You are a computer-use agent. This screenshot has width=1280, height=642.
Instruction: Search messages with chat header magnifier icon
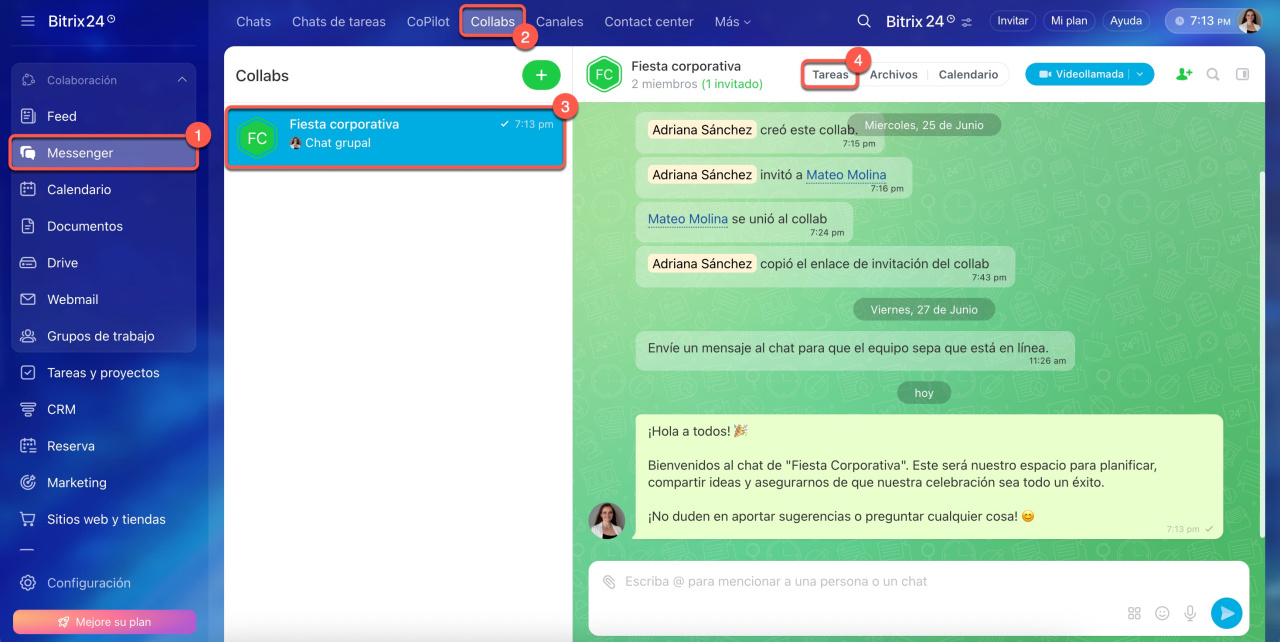[x=1213, y=74]
